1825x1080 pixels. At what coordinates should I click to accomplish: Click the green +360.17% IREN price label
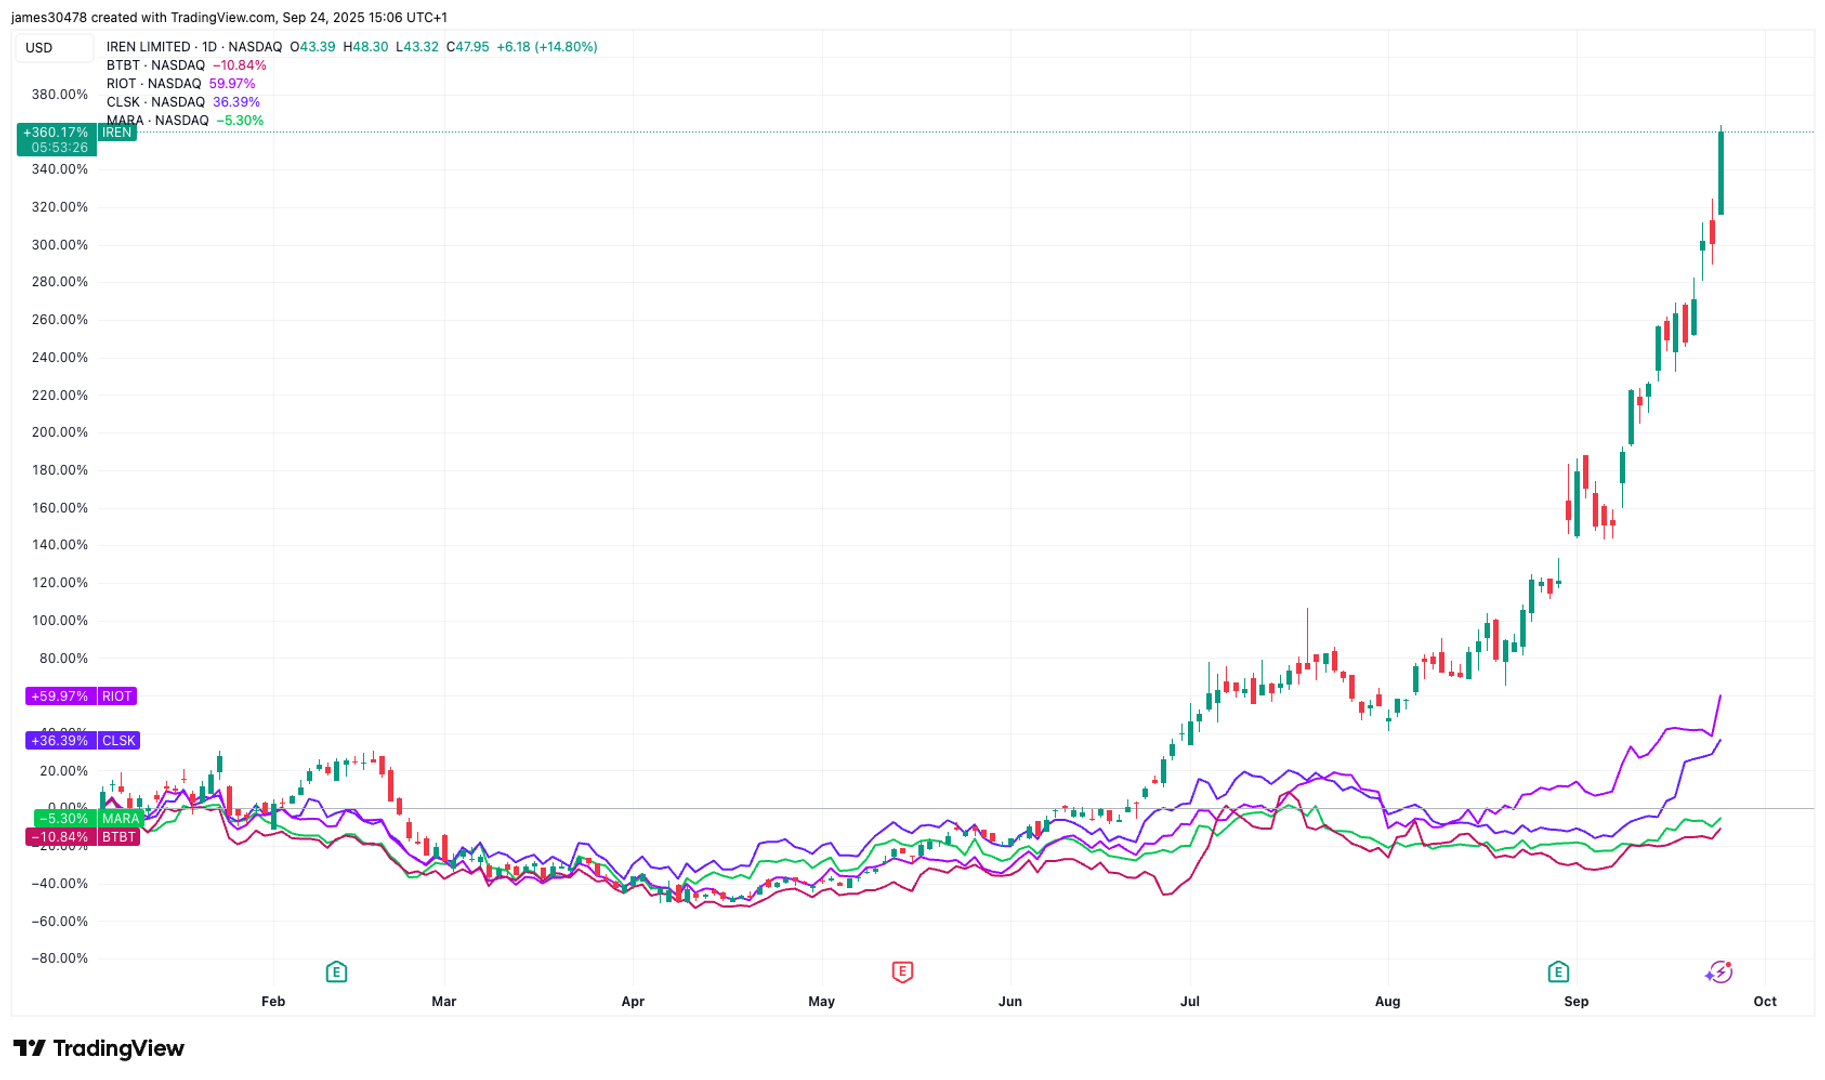tap(56, 131)
